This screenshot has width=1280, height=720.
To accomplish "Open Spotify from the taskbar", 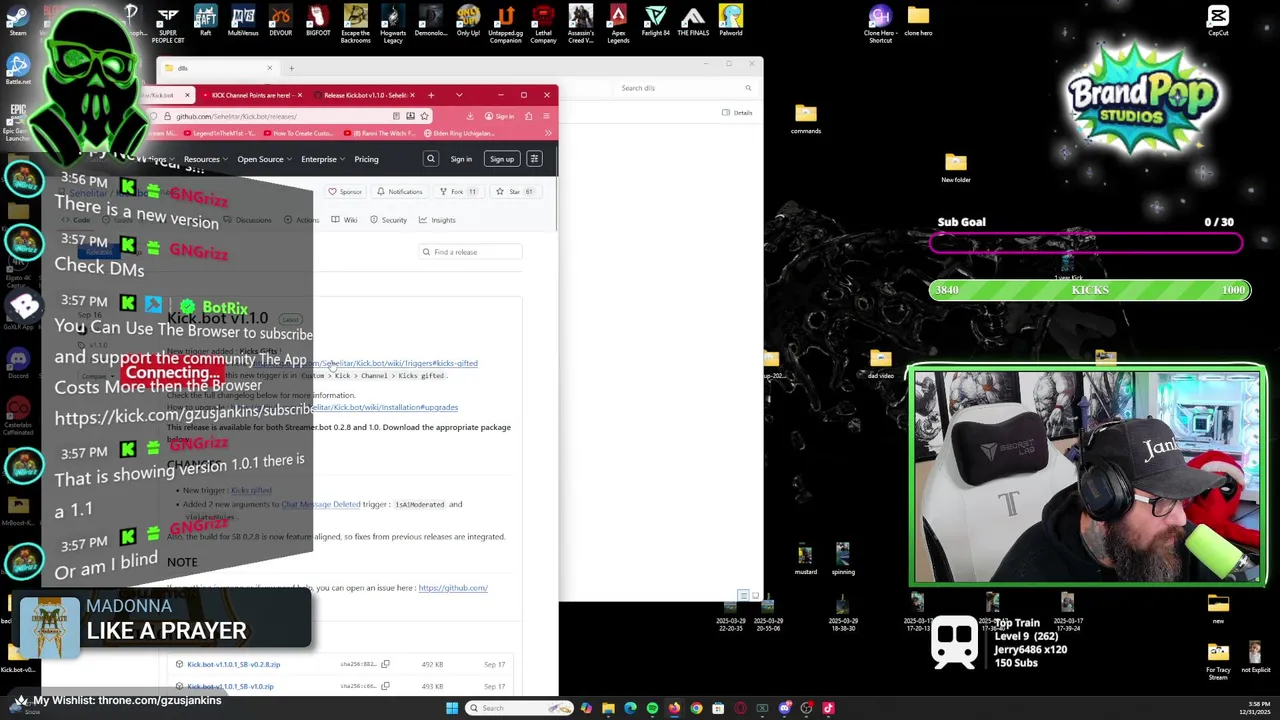I will coord(652,708).
